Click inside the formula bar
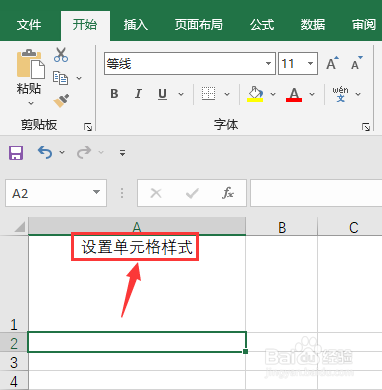Image resolution: width=382 pixels, height=390 pixels. pyautogui.click(x=316, y=193)
